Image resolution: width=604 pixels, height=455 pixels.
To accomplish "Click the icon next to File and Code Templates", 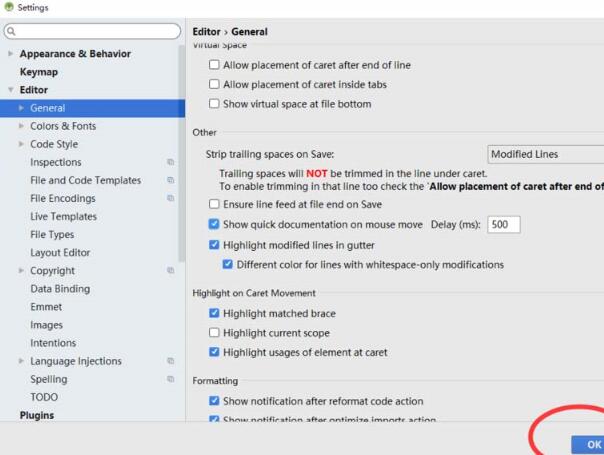I will [171, 180].
